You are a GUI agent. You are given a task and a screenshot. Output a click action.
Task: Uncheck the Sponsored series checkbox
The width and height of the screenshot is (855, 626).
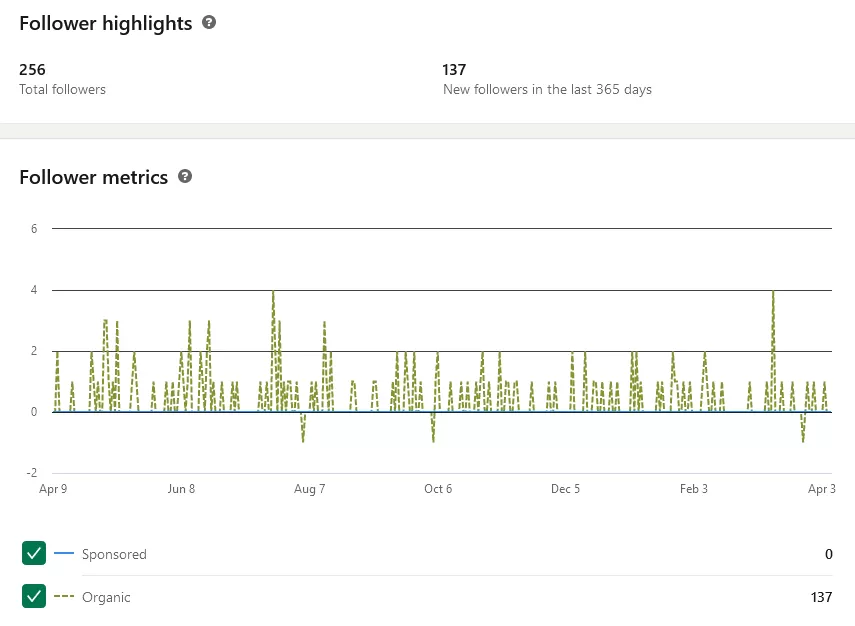(34, 553)
